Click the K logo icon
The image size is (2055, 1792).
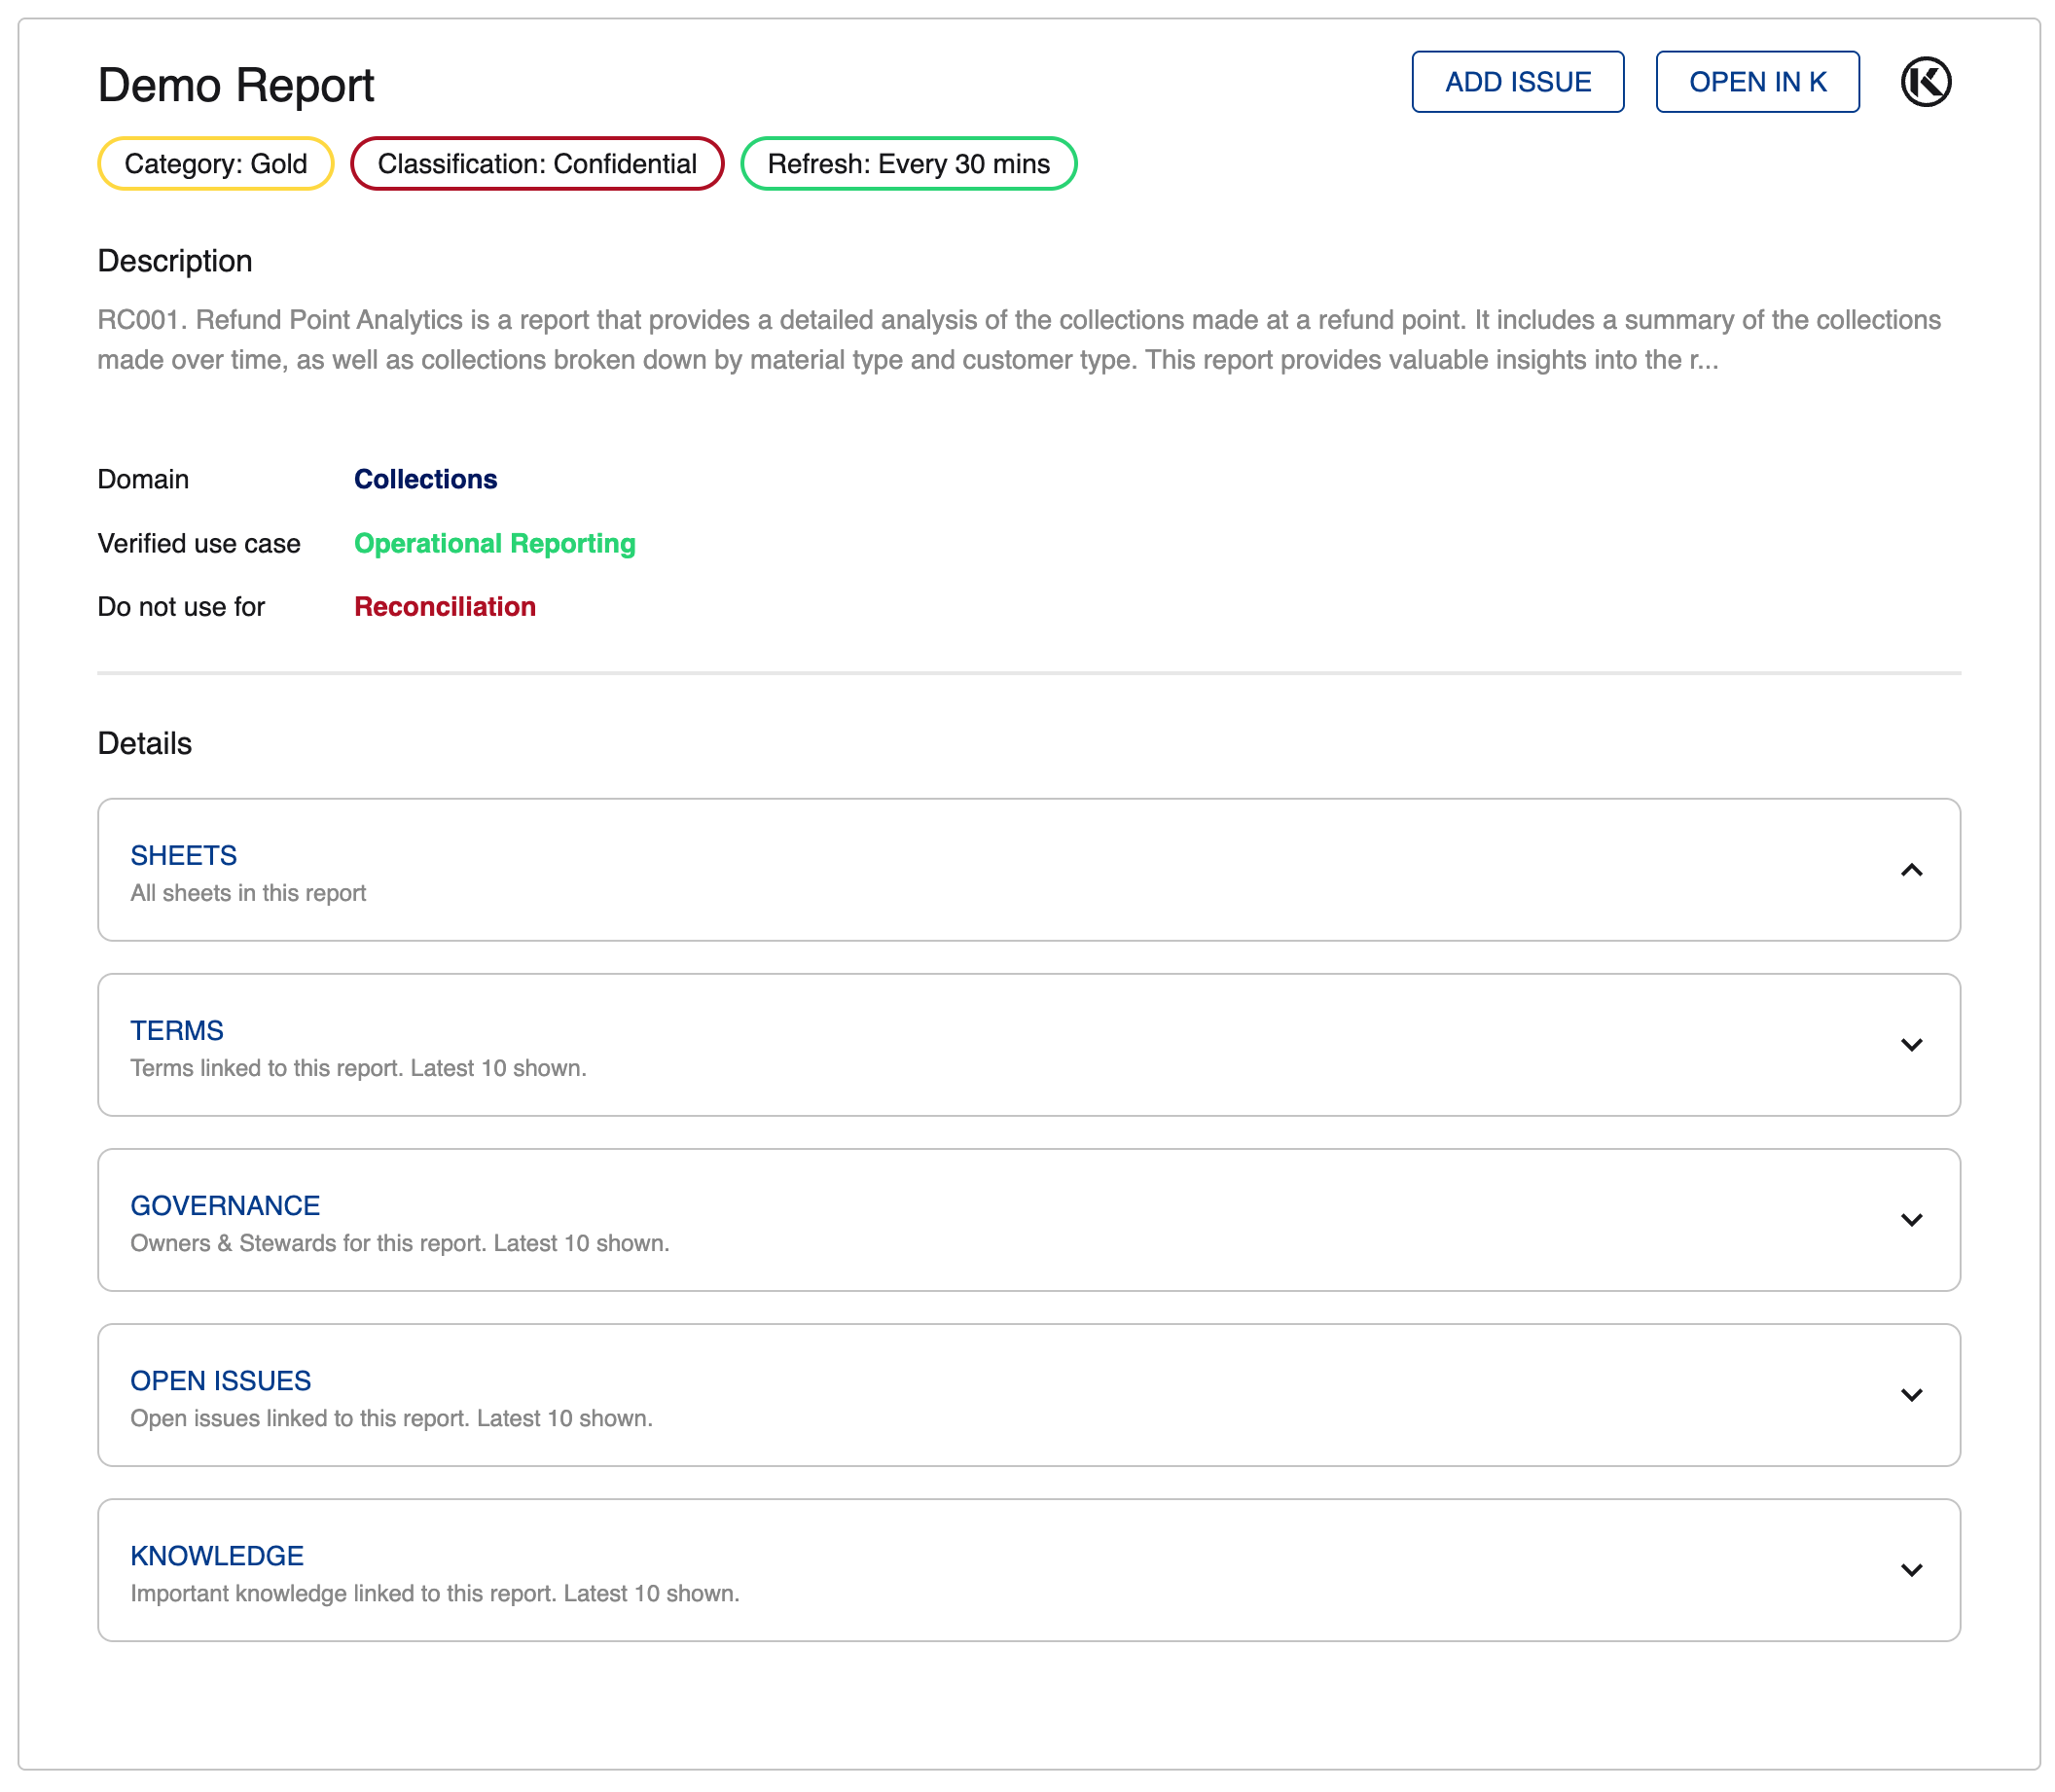pyautogui.click(x=1924, y=82)
